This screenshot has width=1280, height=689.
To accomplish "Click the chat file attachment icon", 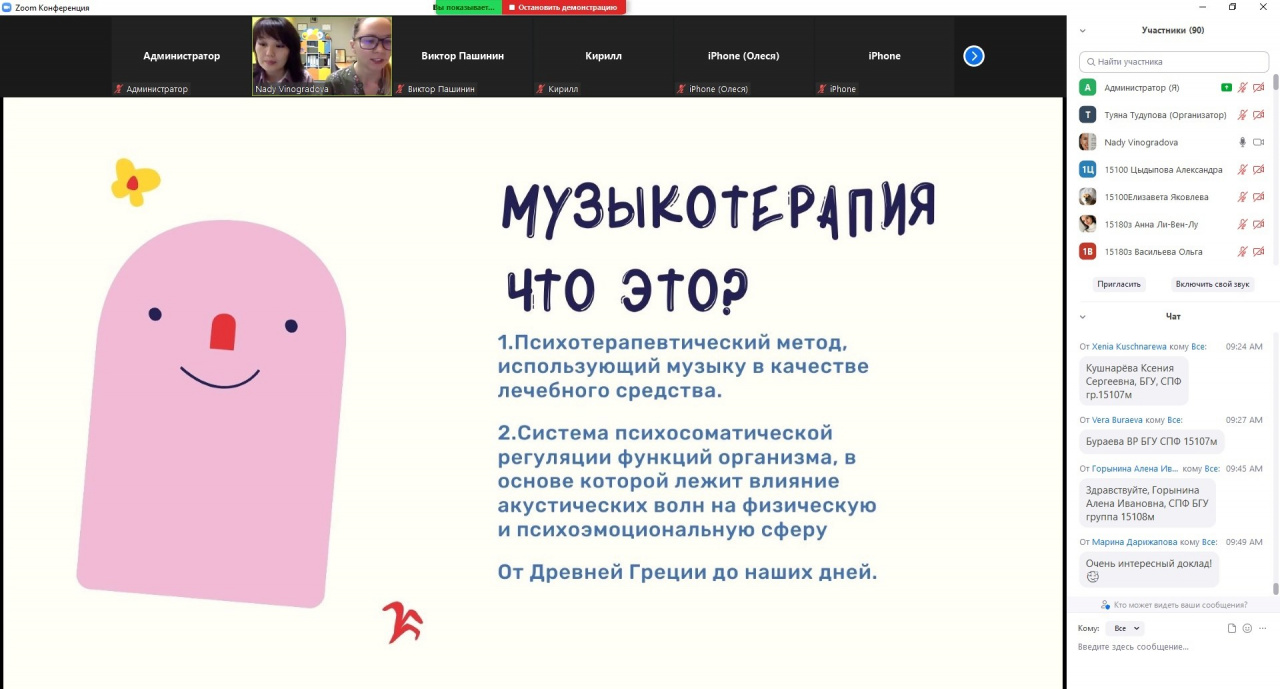I will point(1232,628).
